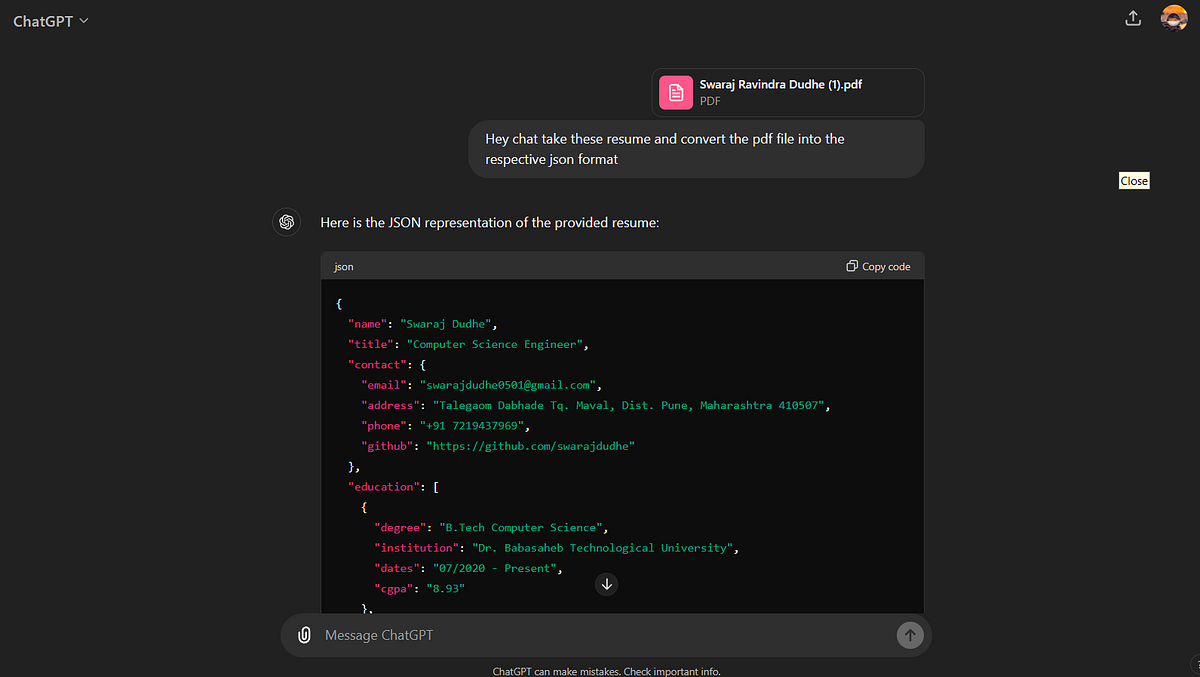
Task: Click the Close tooltip label
Action: coord(1134,181)
